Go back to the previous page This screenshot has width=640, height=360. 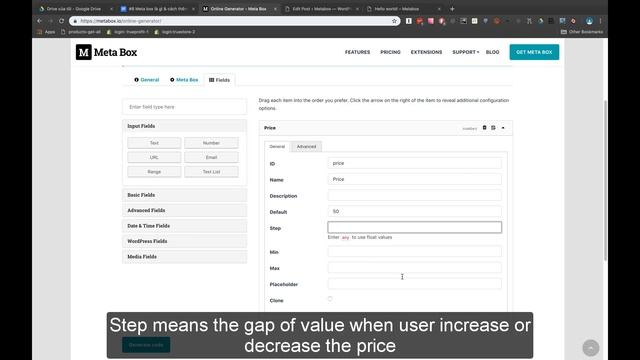tap(40, 21)
